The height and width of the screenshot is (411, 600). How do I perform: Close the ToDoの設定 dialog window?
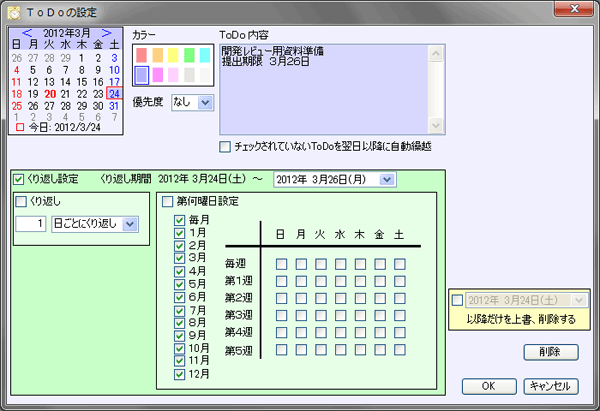(574, 8)
